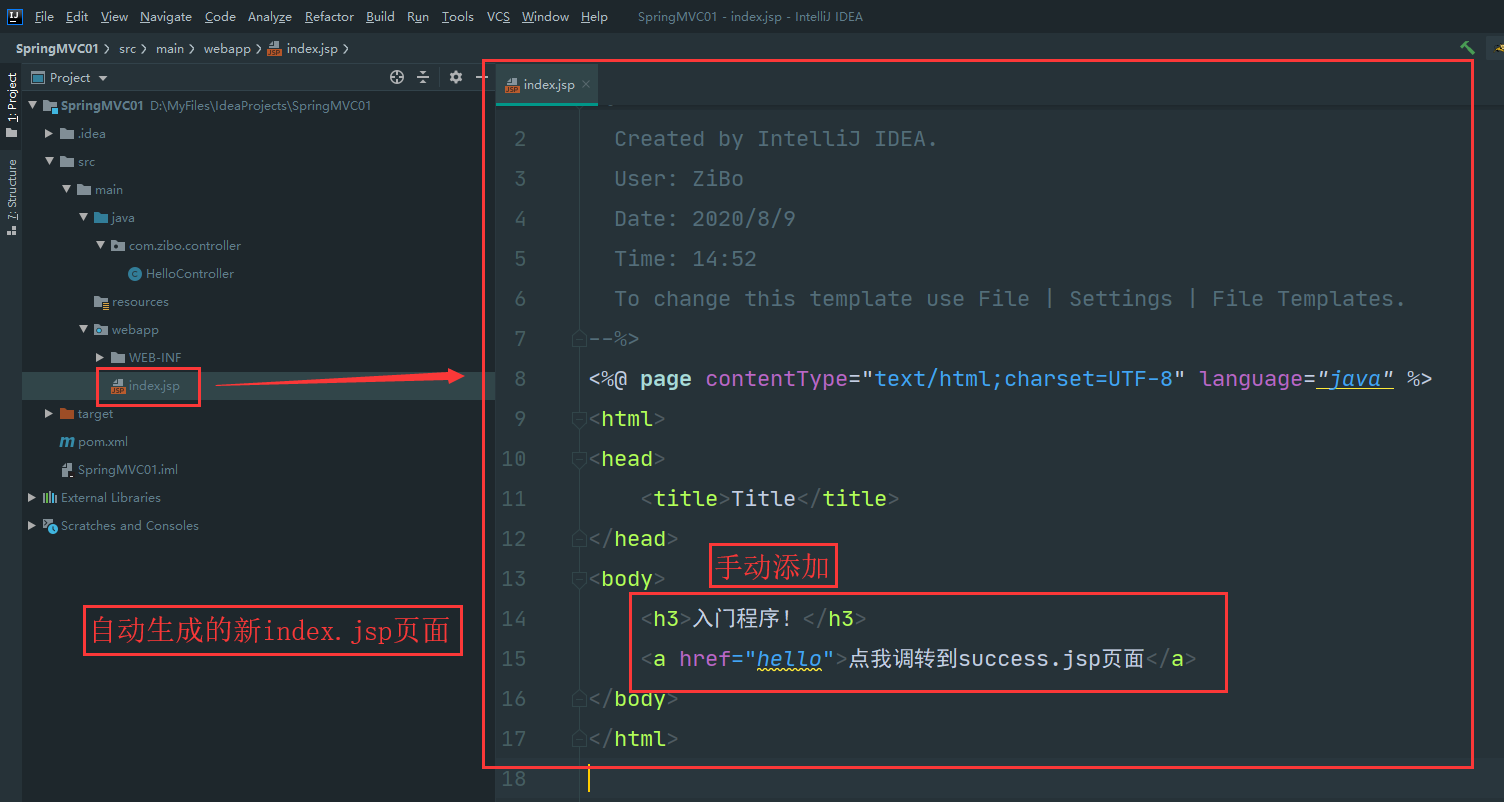This screenshot has height=802, width=1504.
Task: Collapse the src folder
Action: 49,161
